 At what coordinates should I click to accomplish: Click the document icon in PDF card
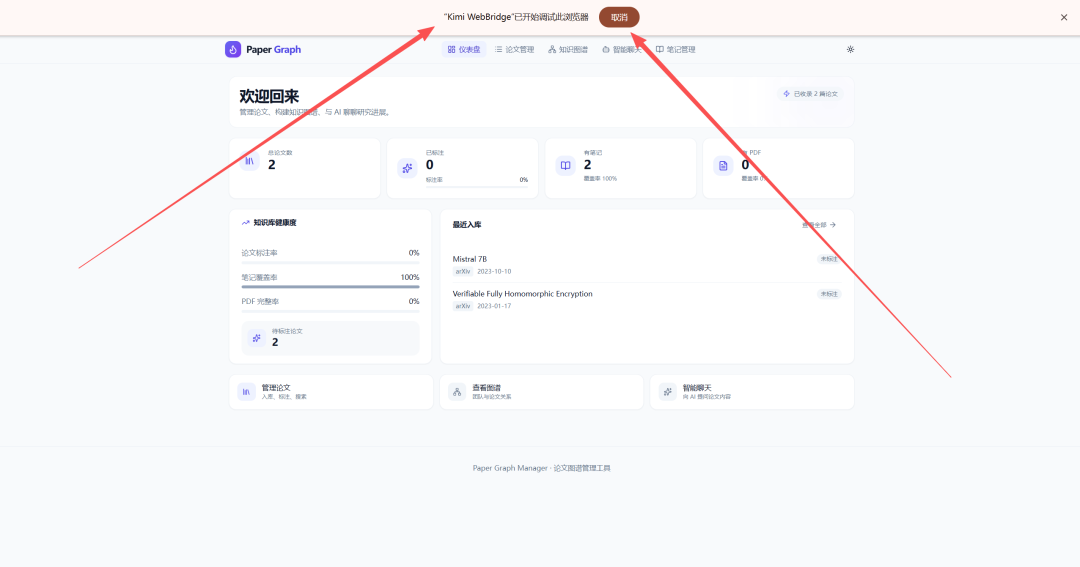(x=723, y=165)
